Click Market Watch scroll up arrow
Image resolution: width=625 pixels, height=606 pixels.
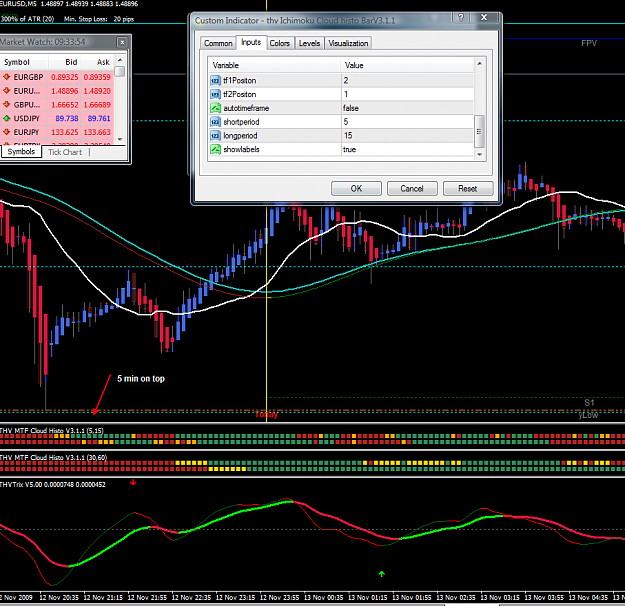pos(120,60)
